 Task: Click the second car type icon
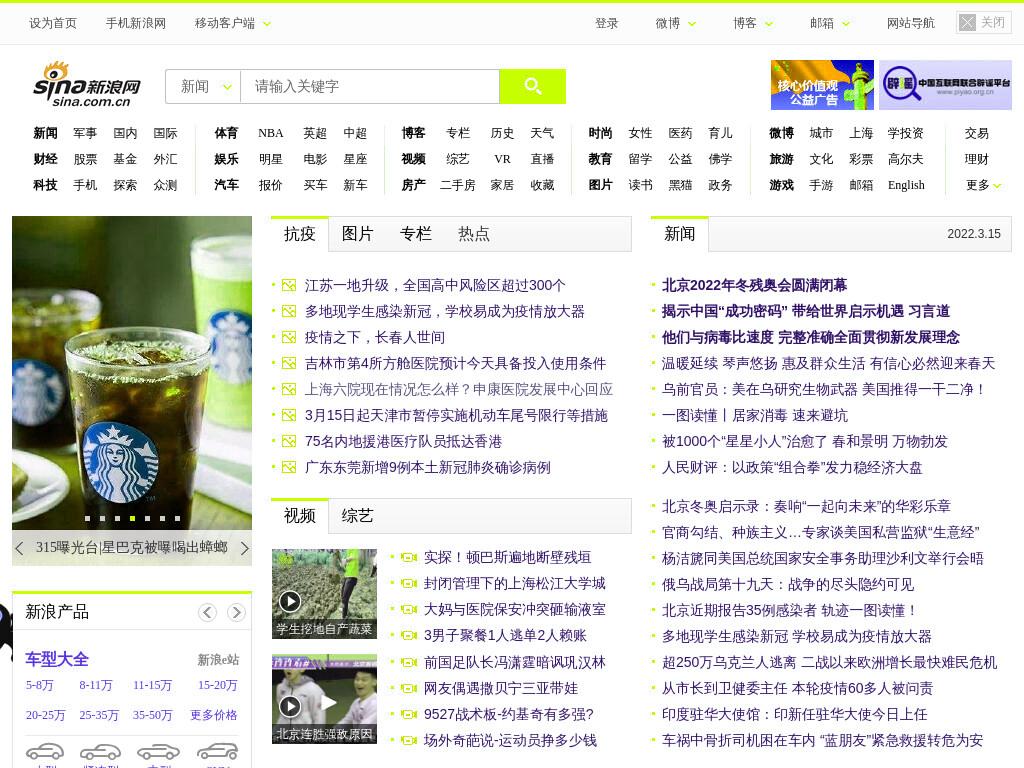click(100, 752)
